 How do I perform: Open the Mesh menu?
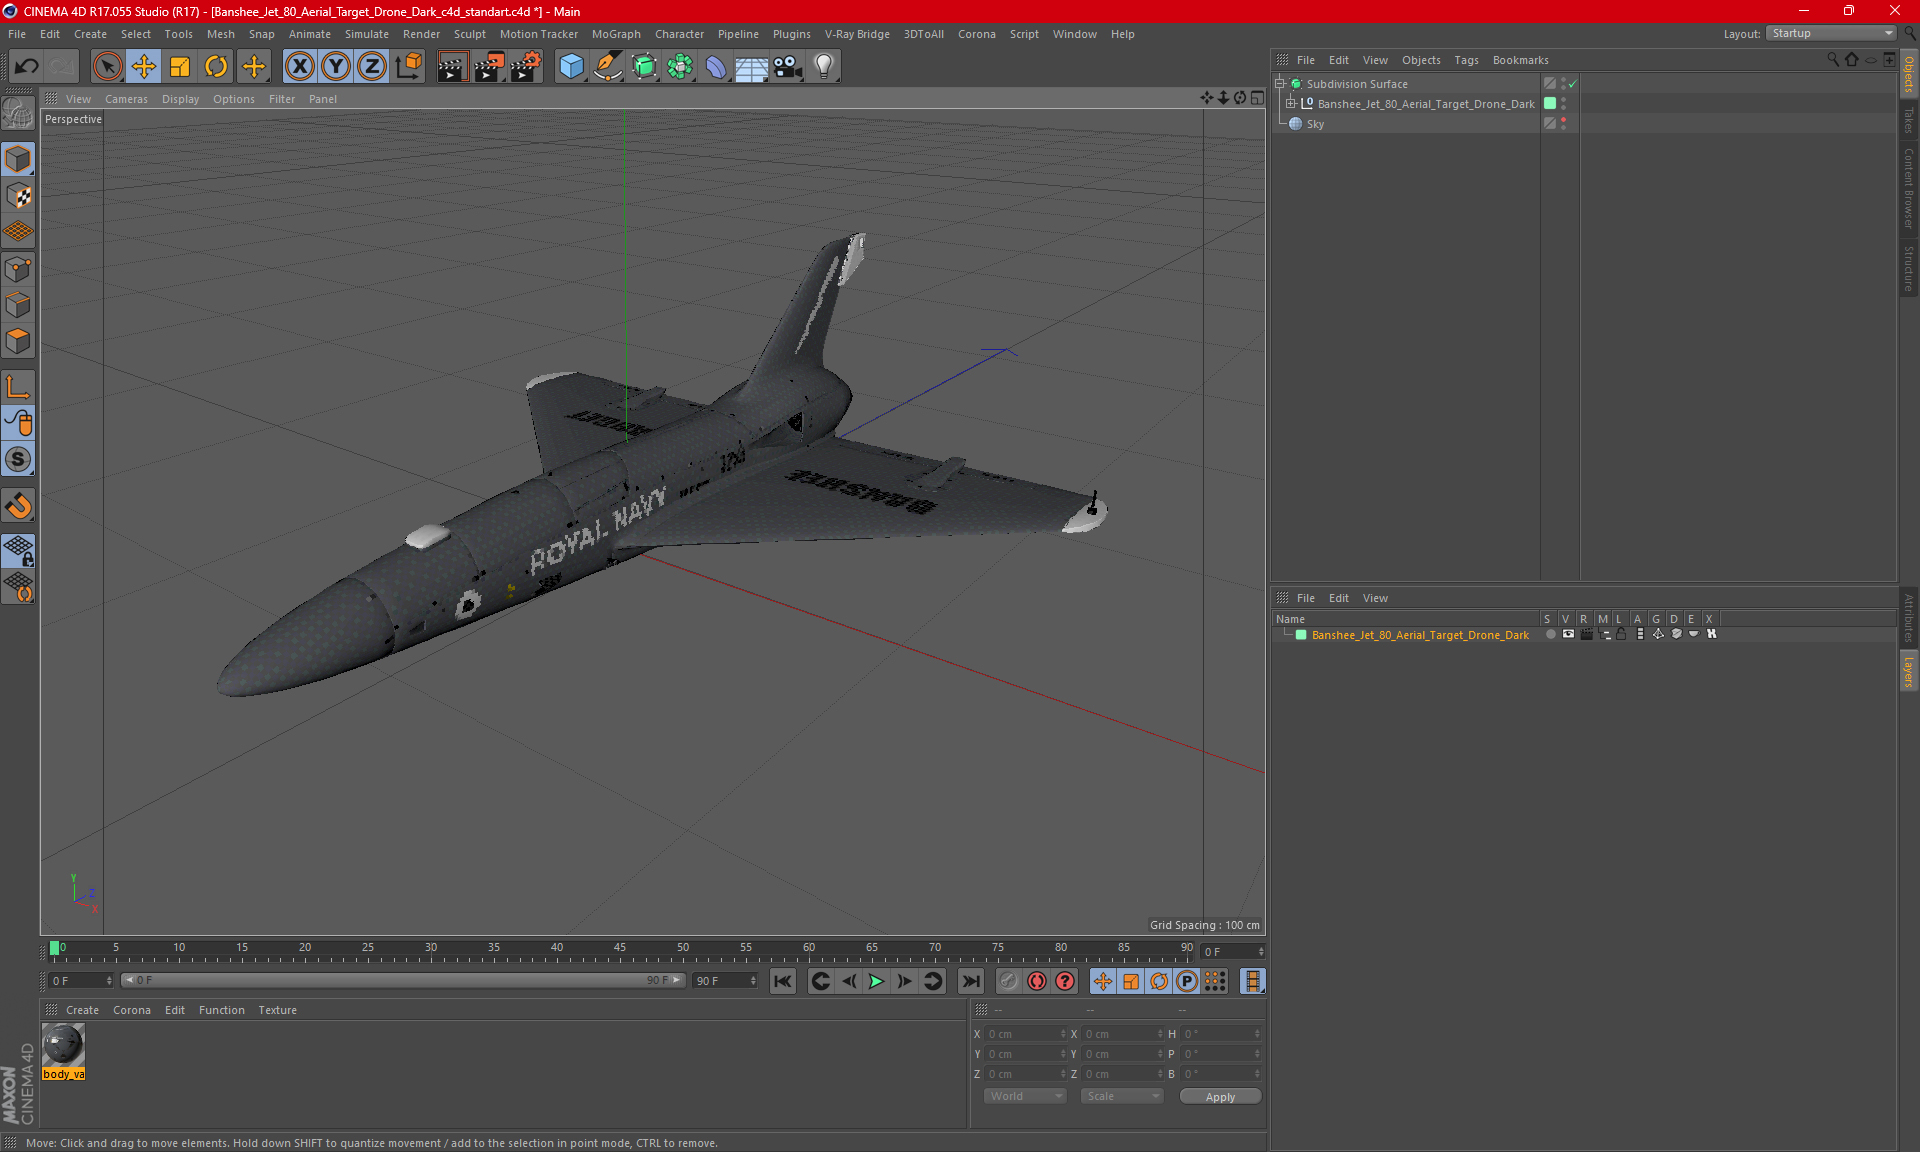[220, 34]
